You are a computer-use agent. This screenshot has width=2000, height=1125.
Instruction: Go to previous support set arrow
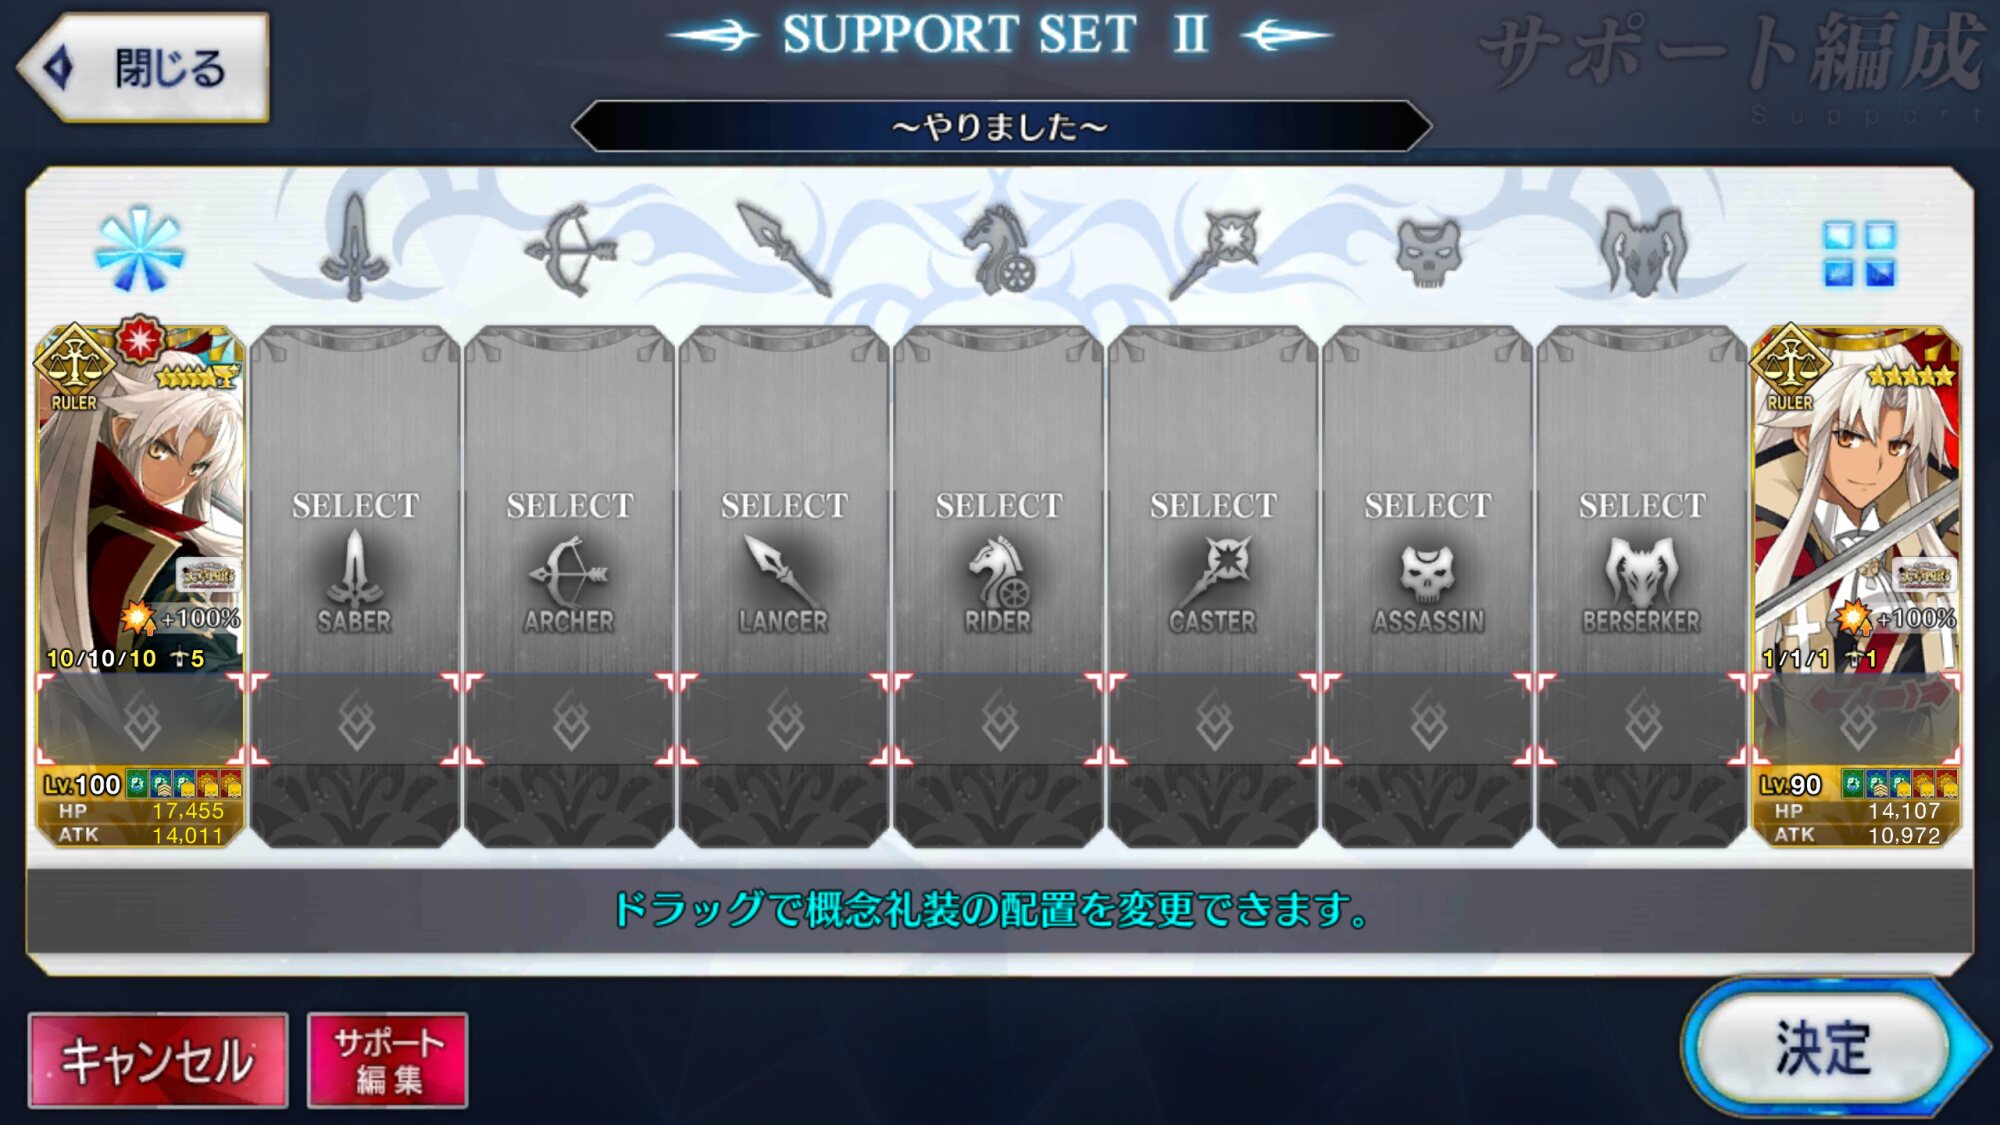713,36
